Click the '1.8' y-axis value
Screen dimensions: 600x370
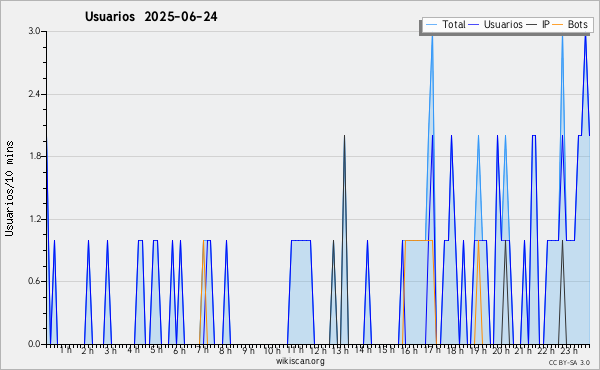pos(34,156)
